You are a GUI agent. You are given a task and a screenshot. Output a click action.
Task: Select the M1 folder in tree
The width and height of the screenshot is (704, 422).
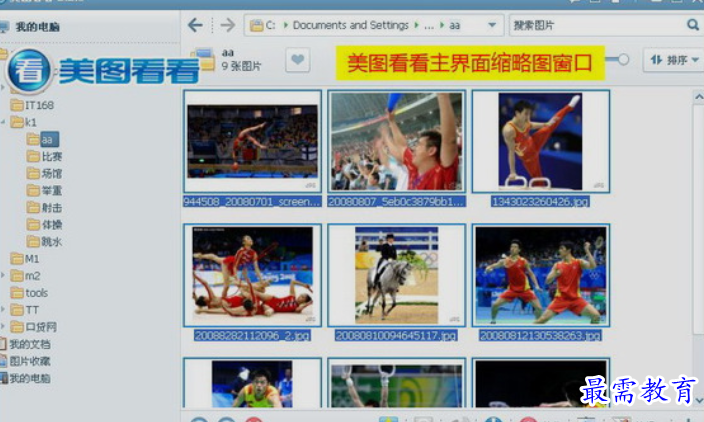[25, 259]
